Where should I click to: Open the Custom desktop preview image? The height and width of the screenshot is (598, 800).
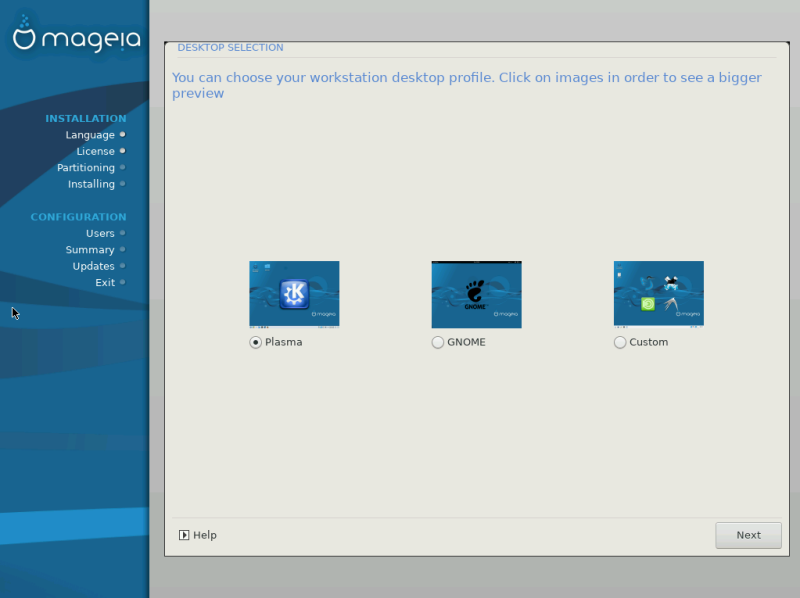point(658,294)
